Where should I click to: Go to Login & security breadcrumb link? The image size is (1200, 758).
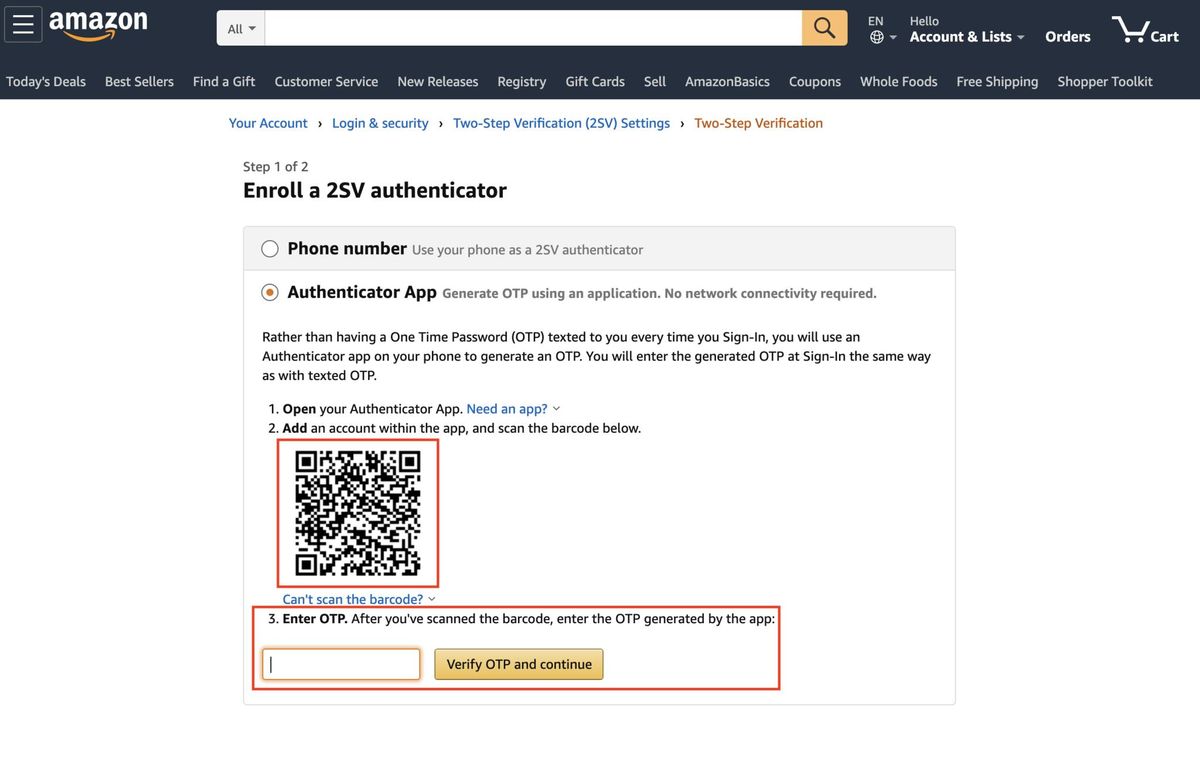point(380,122)
